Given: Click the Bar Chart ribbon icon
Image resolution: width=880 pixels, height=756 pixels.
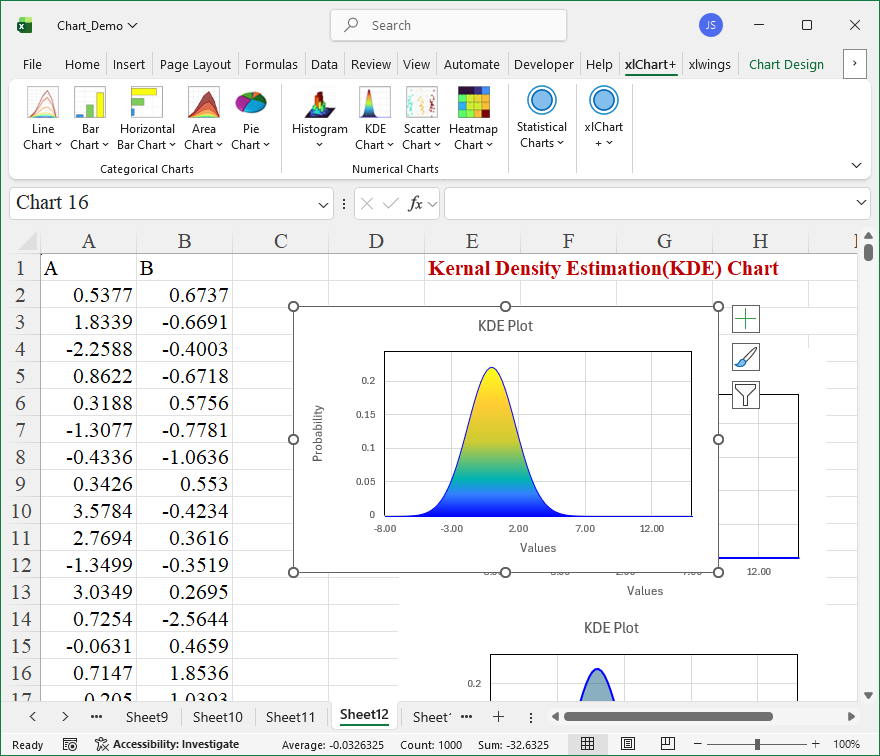Looking at the screenshot, I should pyautogui.click(x=90, y=103).
